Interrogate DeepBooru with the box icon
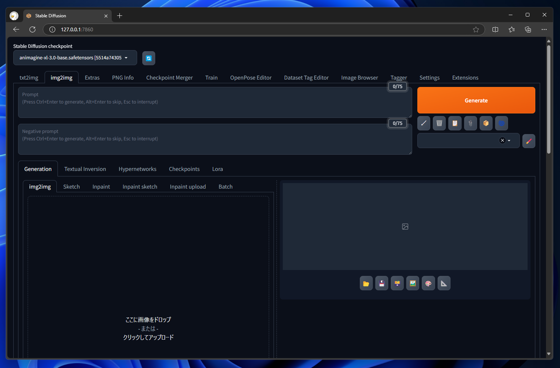 tap(486, 123)
